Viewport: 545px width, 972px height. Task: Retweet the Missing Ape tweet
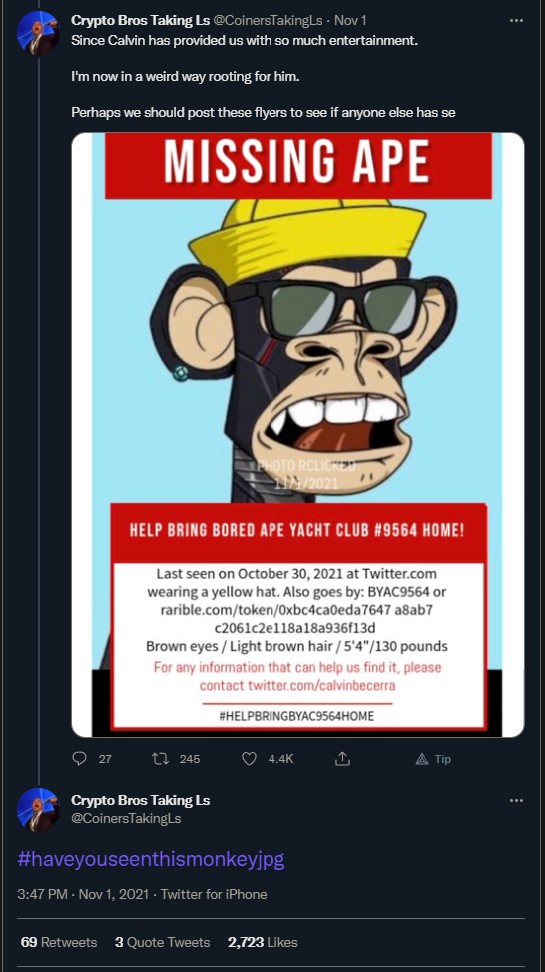(x=160, y=759)
